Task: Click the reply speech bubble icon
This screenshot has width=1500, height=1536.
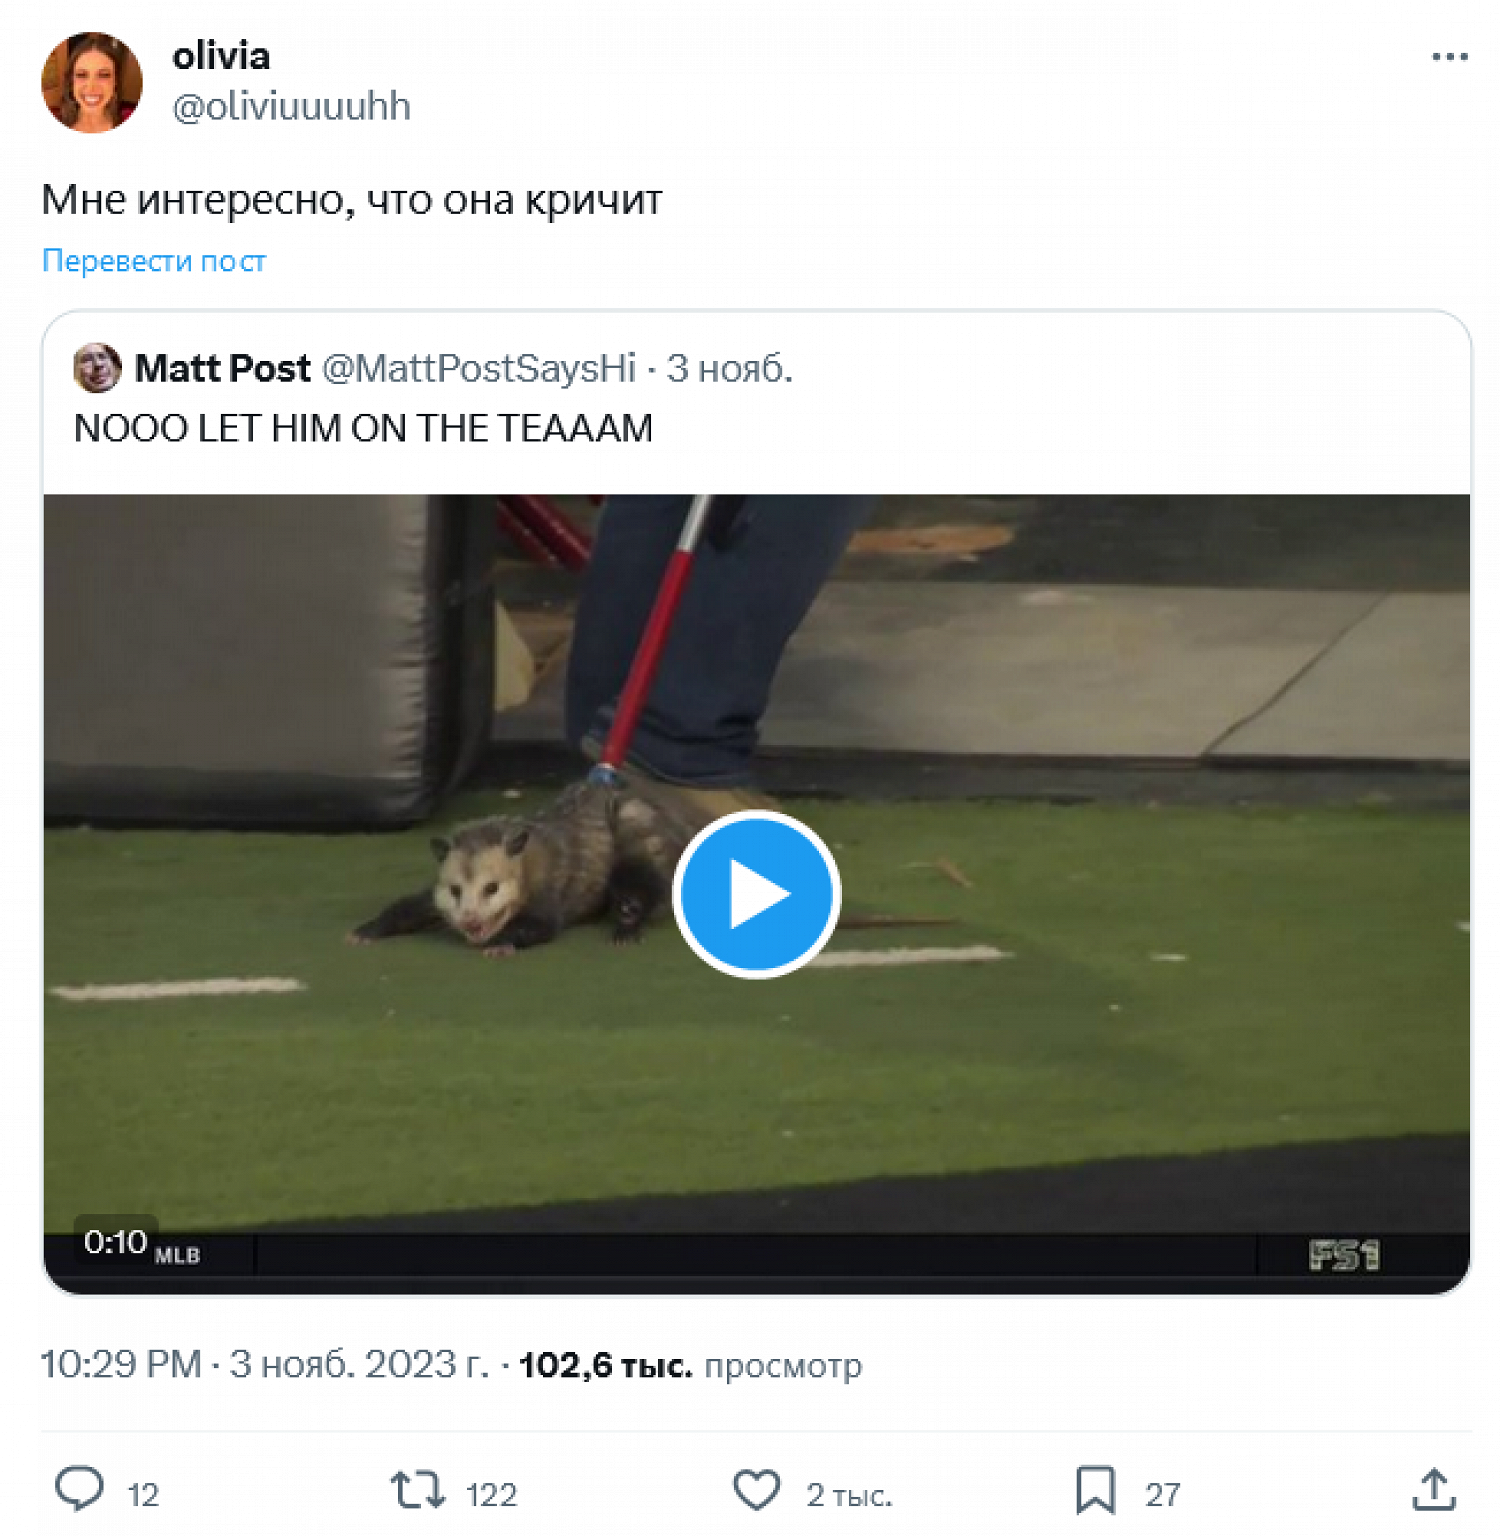Action: click(x=79, y=1489)
